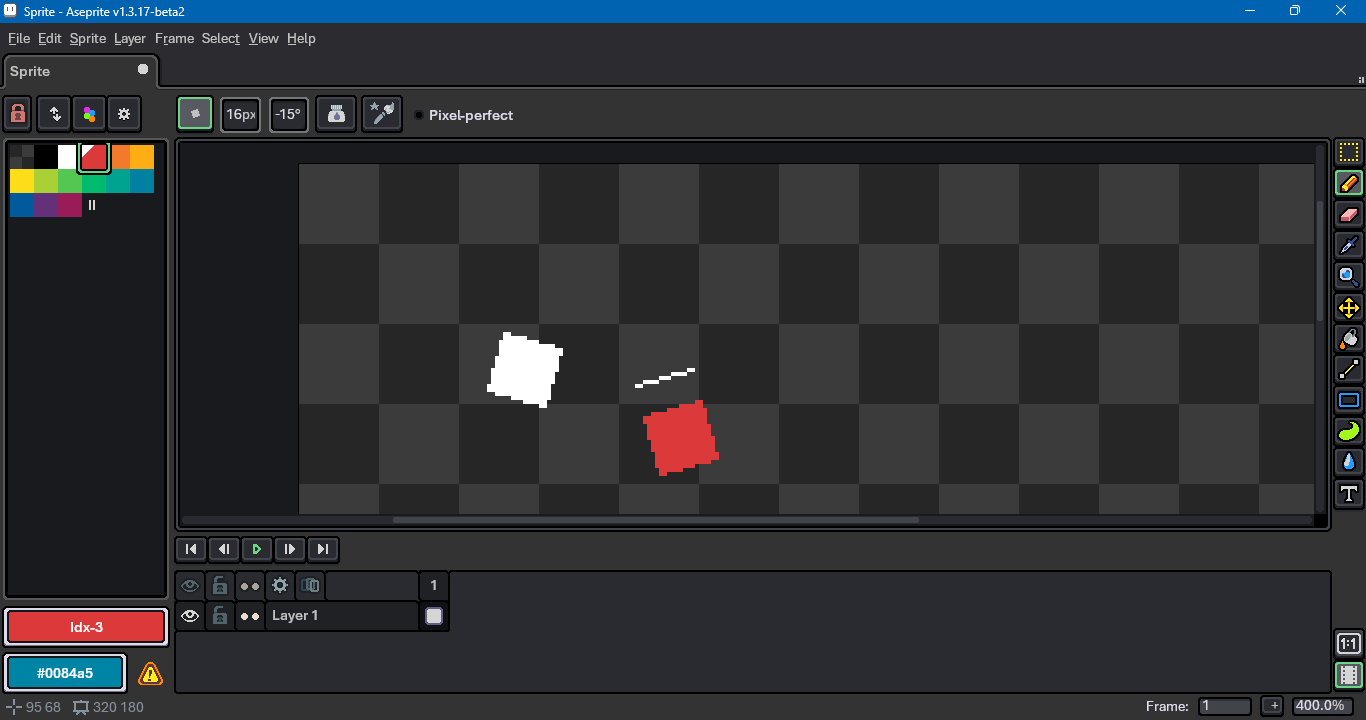
Task: Hide Layer 1 with eye icon
Action: [x=190, y=616]
